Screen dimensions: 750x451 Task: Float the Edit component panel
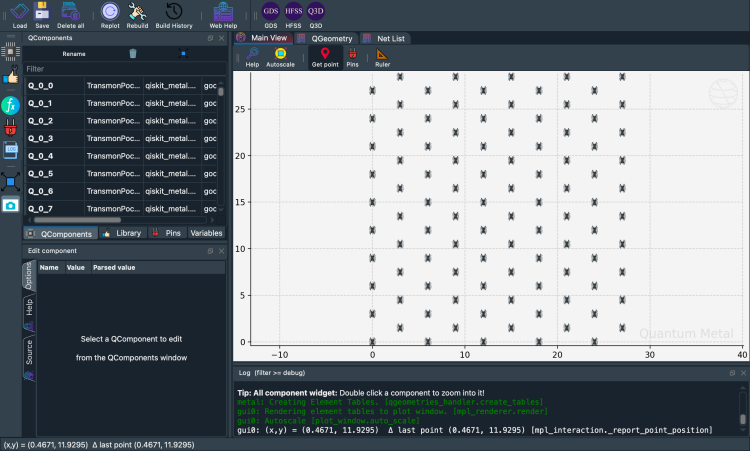click(x=210, y=251)
